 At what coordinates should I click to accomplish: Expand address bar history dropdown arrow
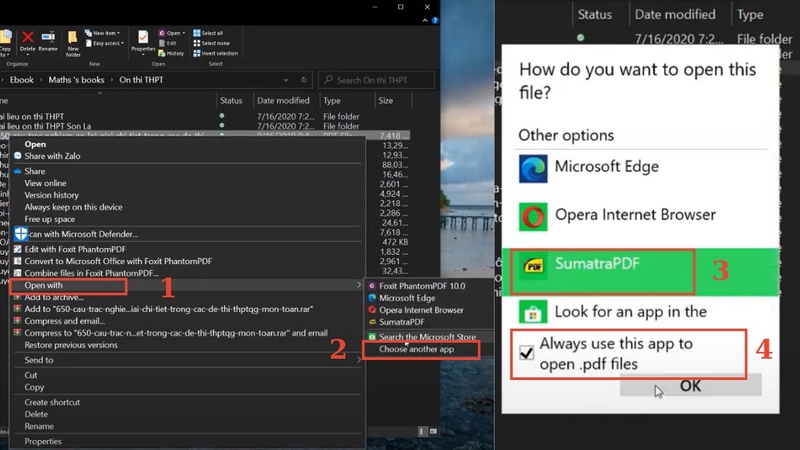coord(286,80)
